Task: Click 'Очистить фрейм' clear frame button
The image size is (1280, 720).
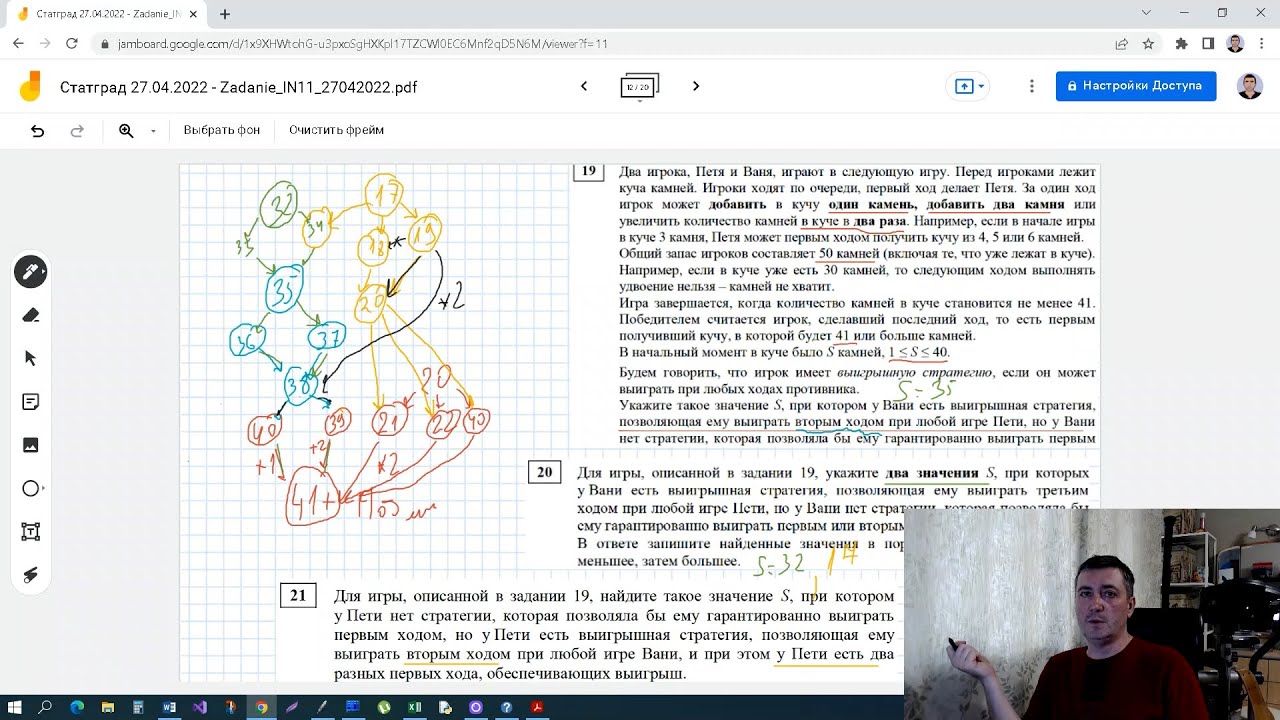Action: (336, 130)
